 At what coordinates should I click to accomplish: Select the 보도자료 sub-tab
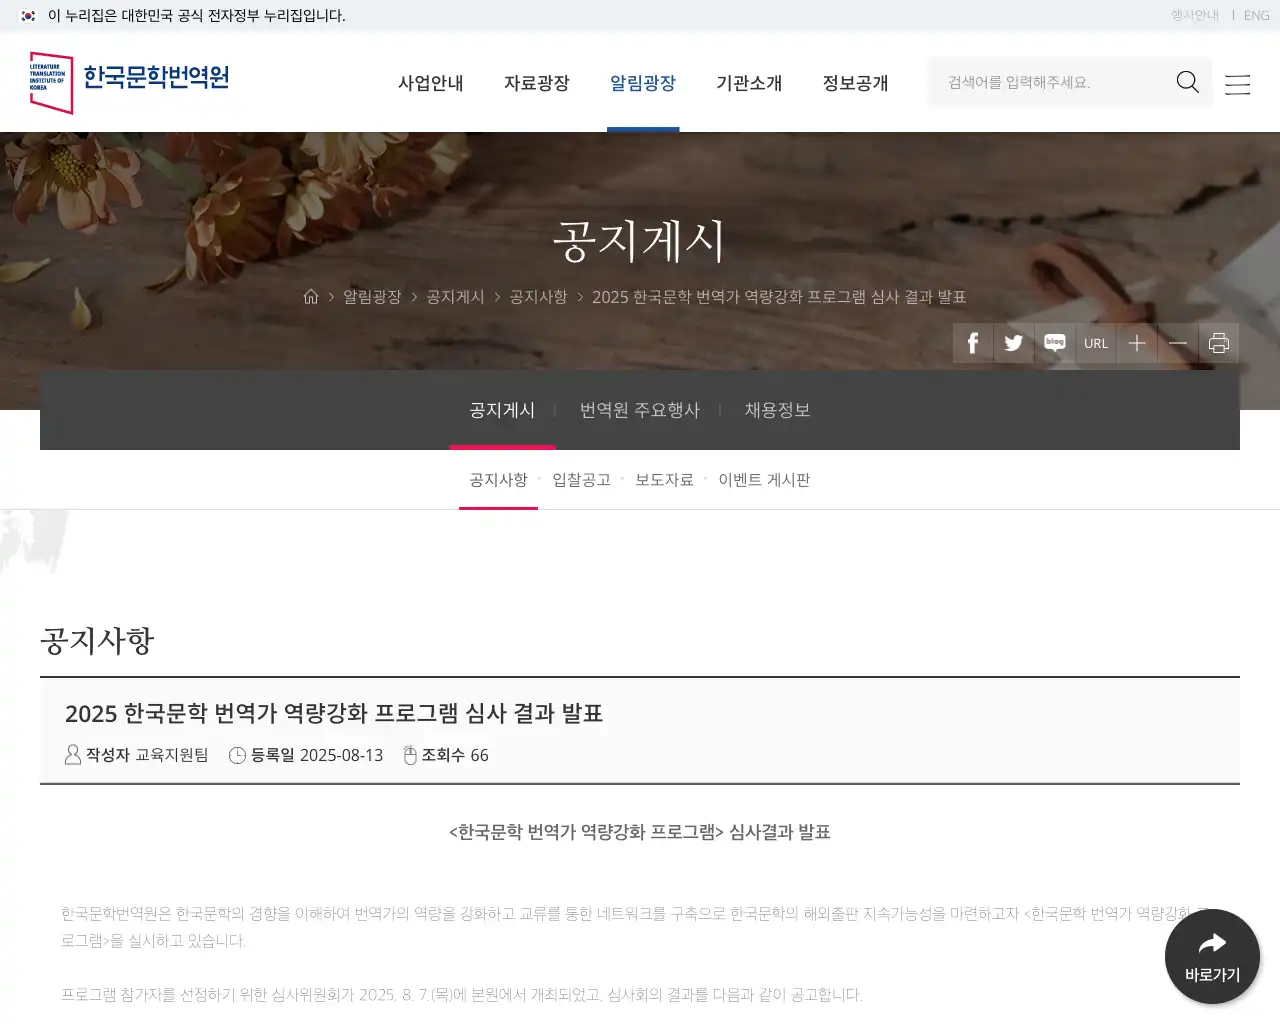[x=665, y=479]
